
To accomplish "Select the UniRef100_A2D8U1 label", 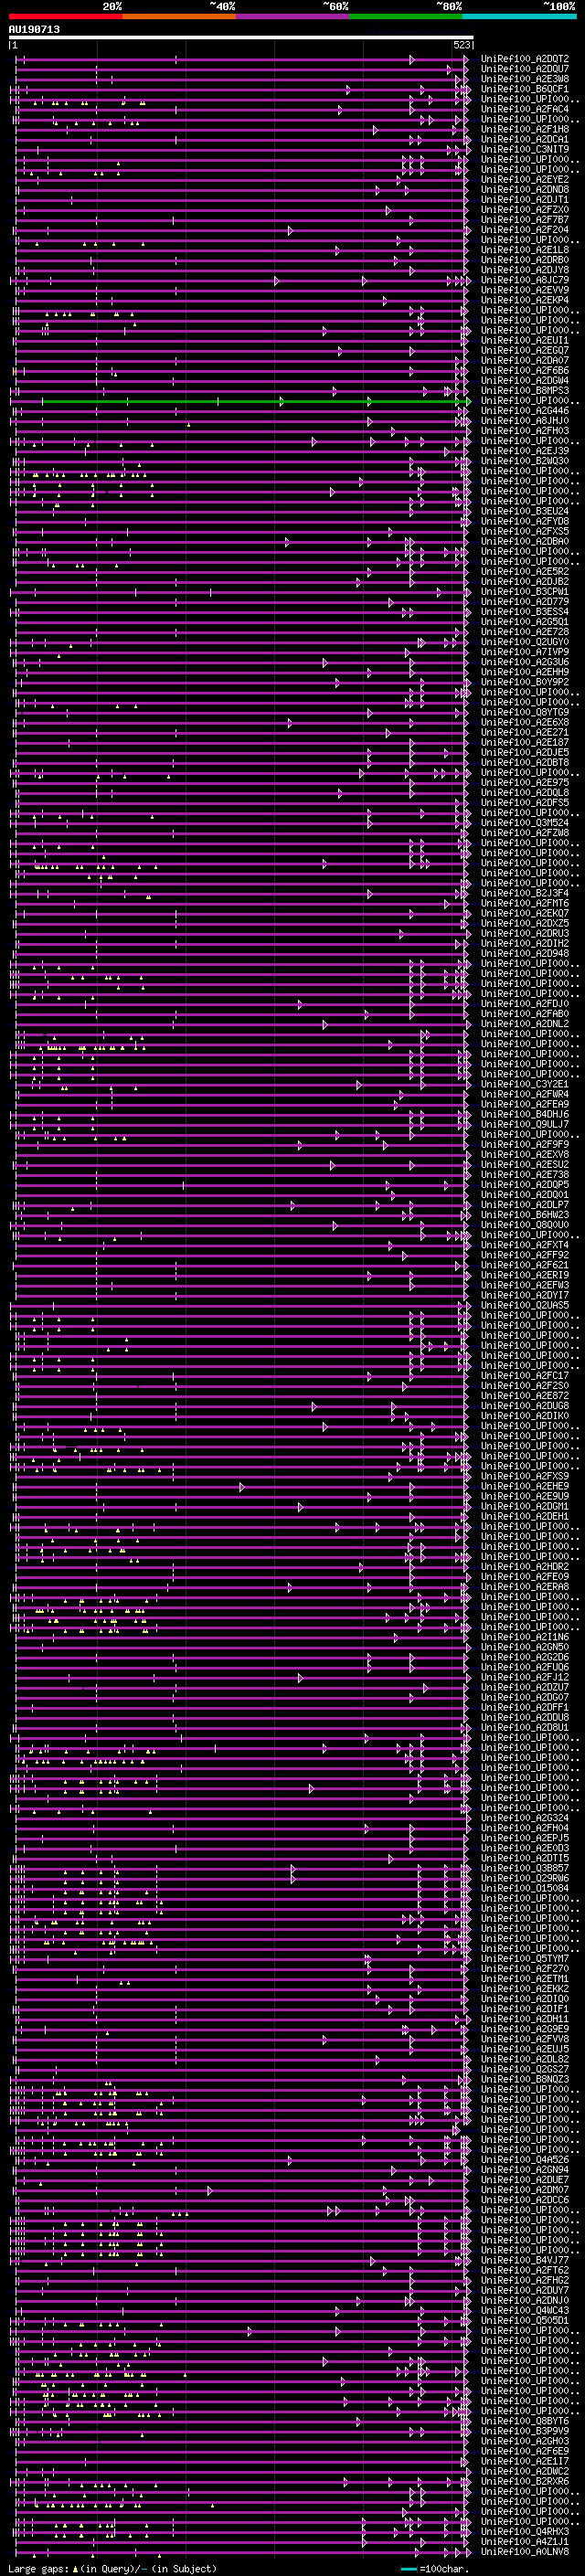I will 524,1727.
